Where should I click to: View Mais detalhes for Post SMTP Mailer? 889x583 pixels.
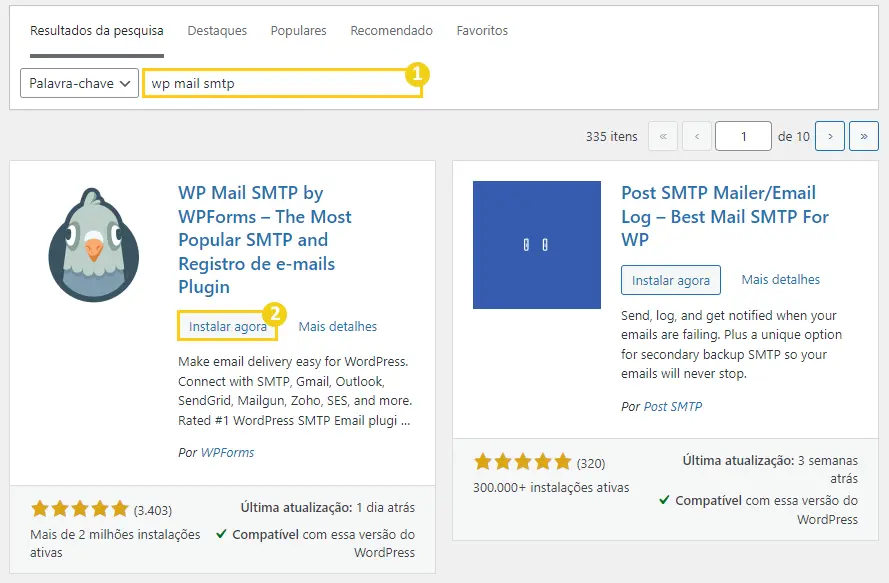[x=781, y=280]
